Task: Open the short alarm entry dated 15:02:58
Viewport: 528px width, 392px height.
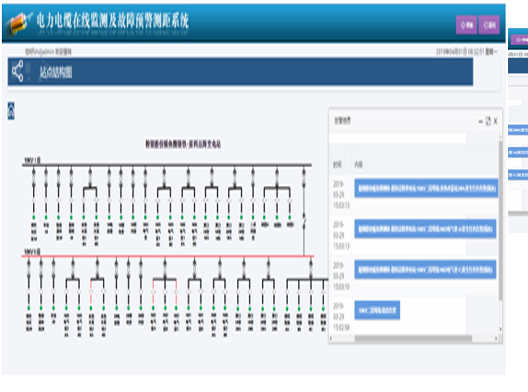Action: [x=377, y=310]
